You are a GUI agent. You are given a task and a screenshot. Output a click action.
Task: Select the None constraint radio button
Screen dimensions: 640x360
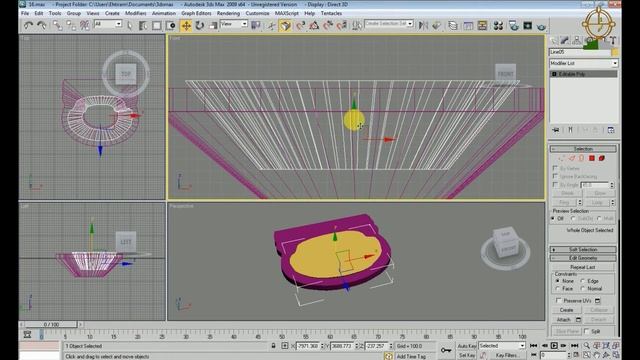558,281
